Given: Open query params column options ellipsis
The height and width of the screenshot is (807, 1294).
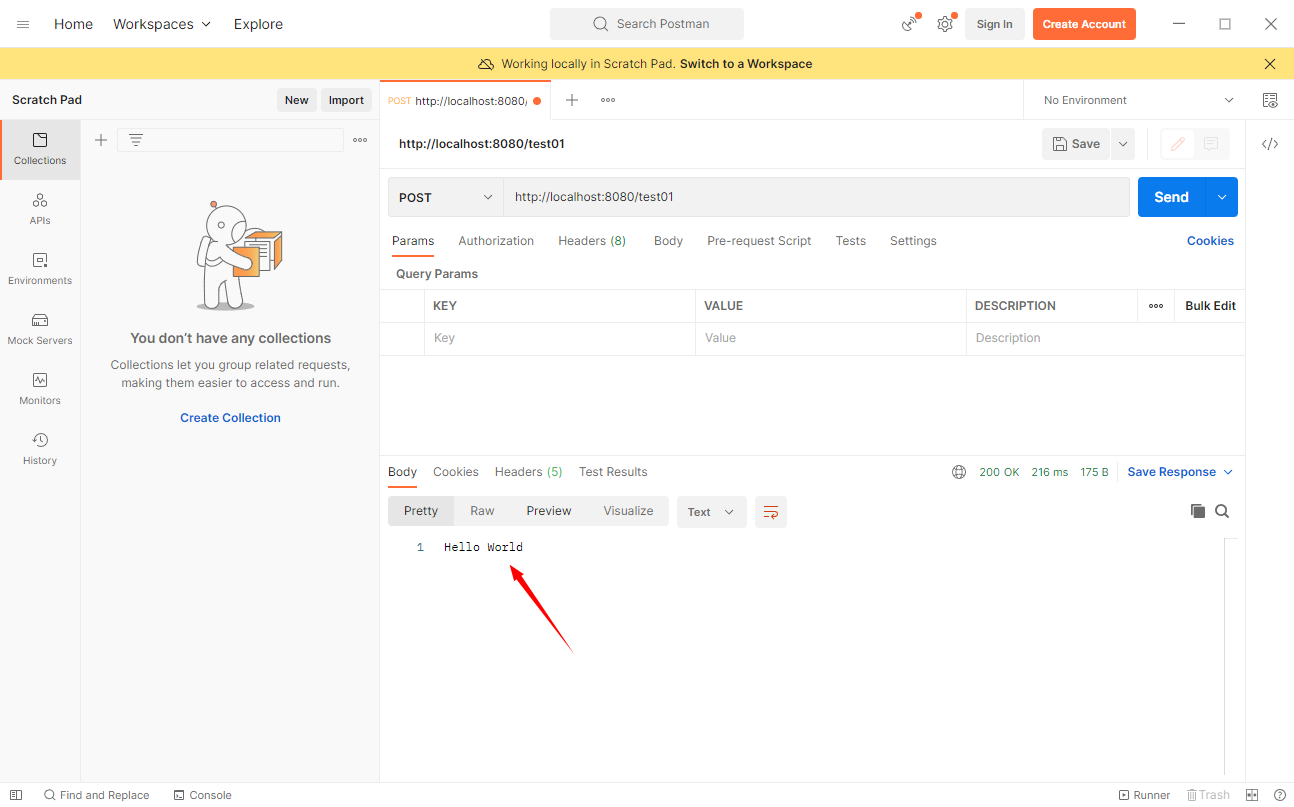Looking at the screenshot, I should click(x=1156, y=306).
